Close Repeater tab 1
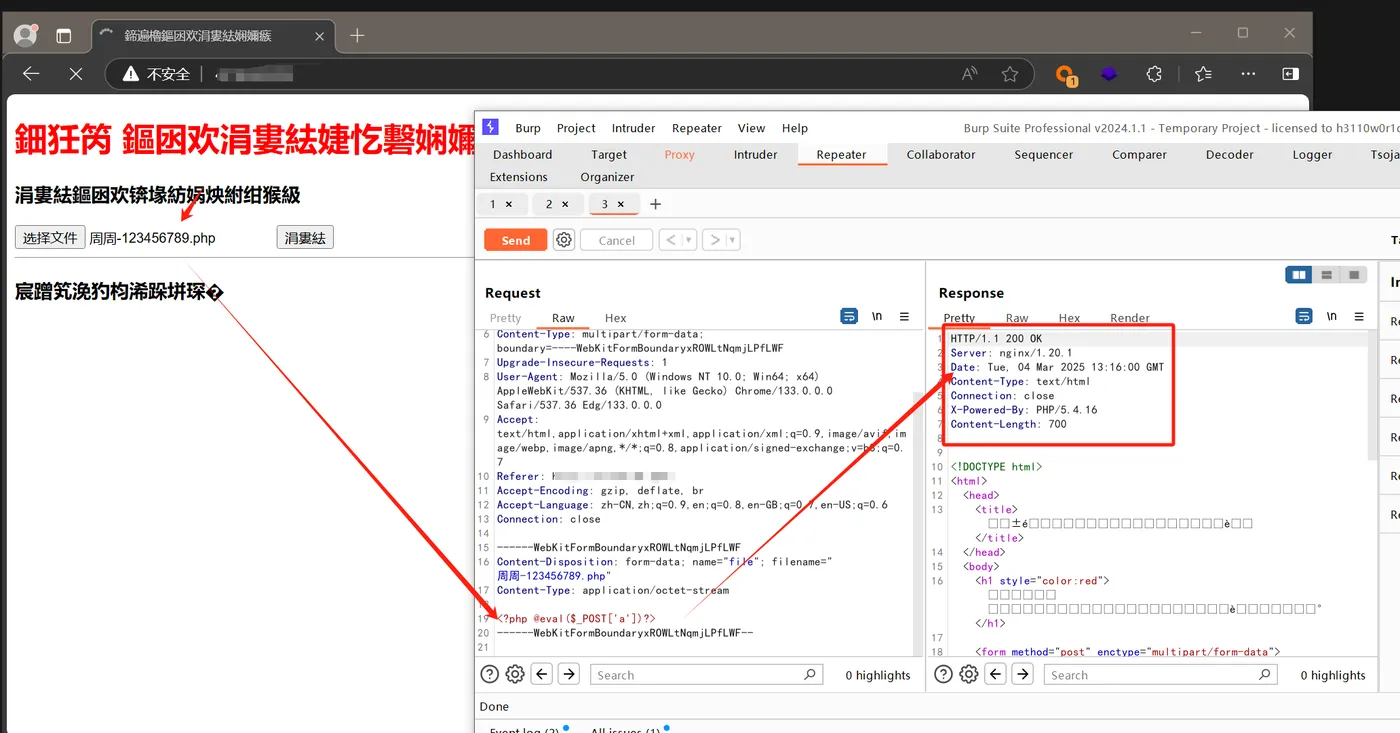 click(x=509, y=204)
